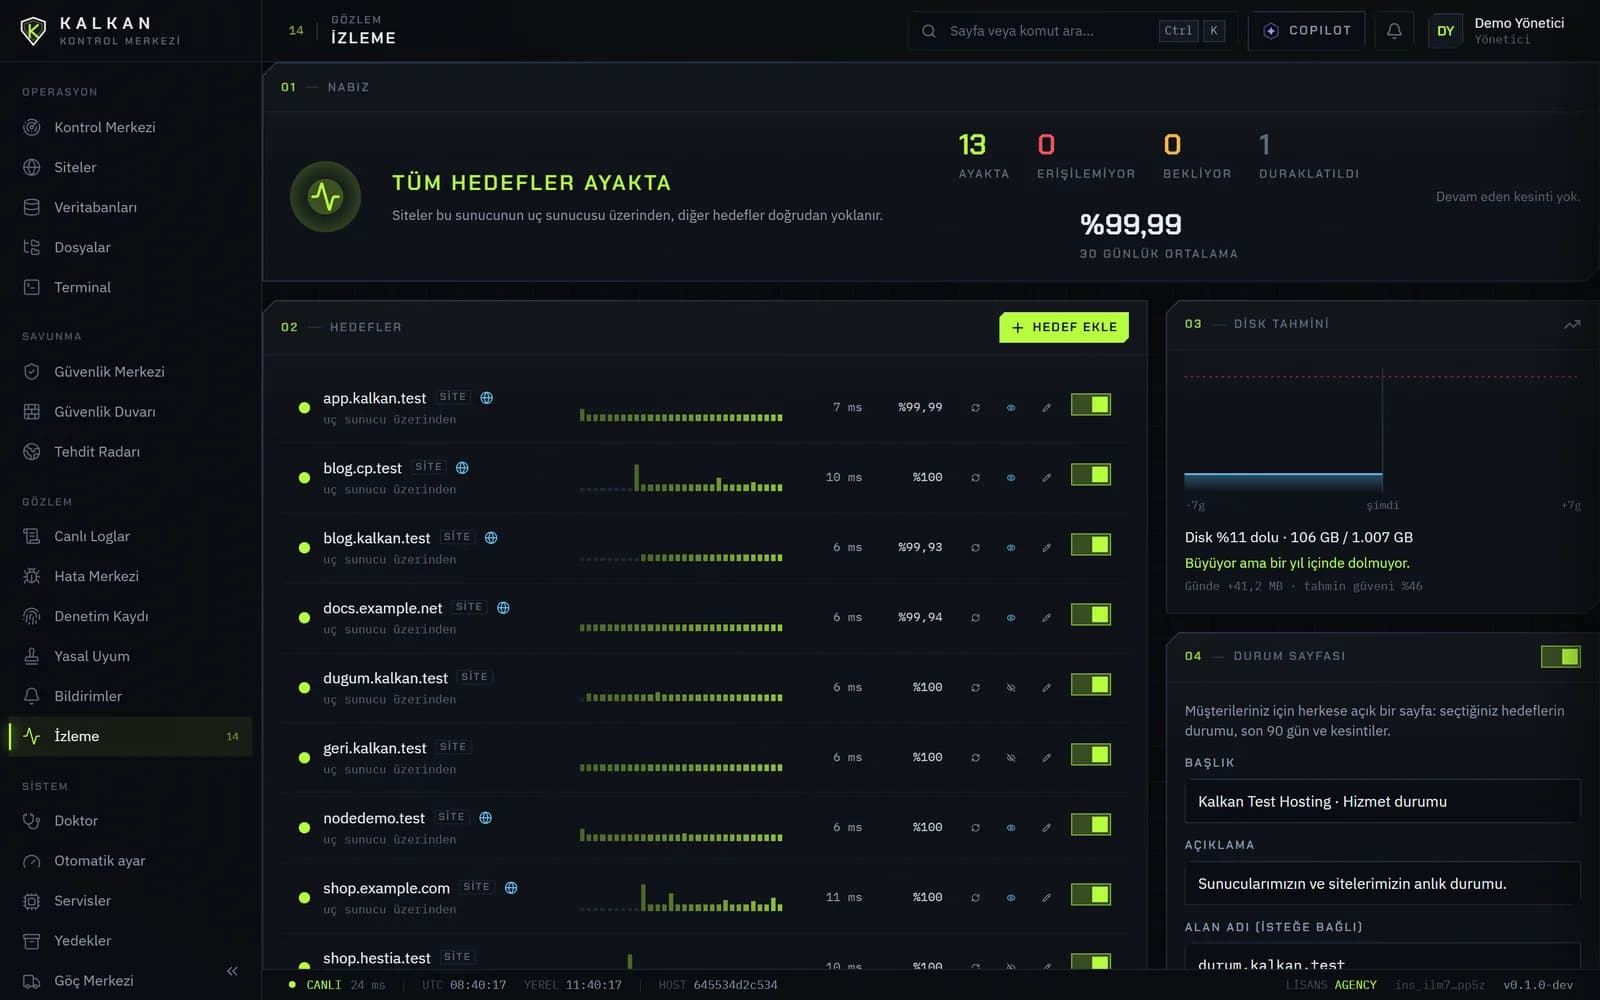Click the Açıklama input field

pos(1382,884)
